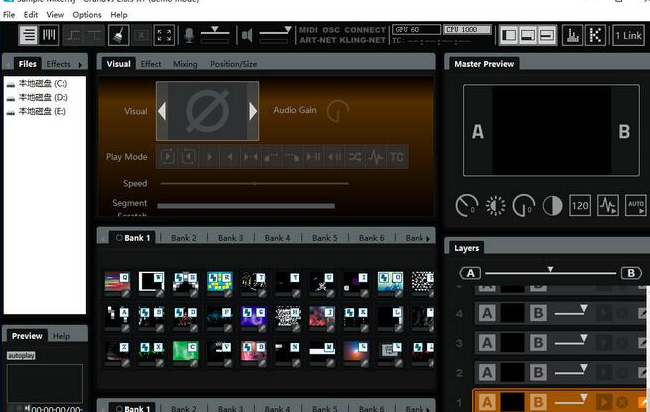Assign layer 3 to side B
The width and height of the screenshot is (650, 412).
(538, 343)
